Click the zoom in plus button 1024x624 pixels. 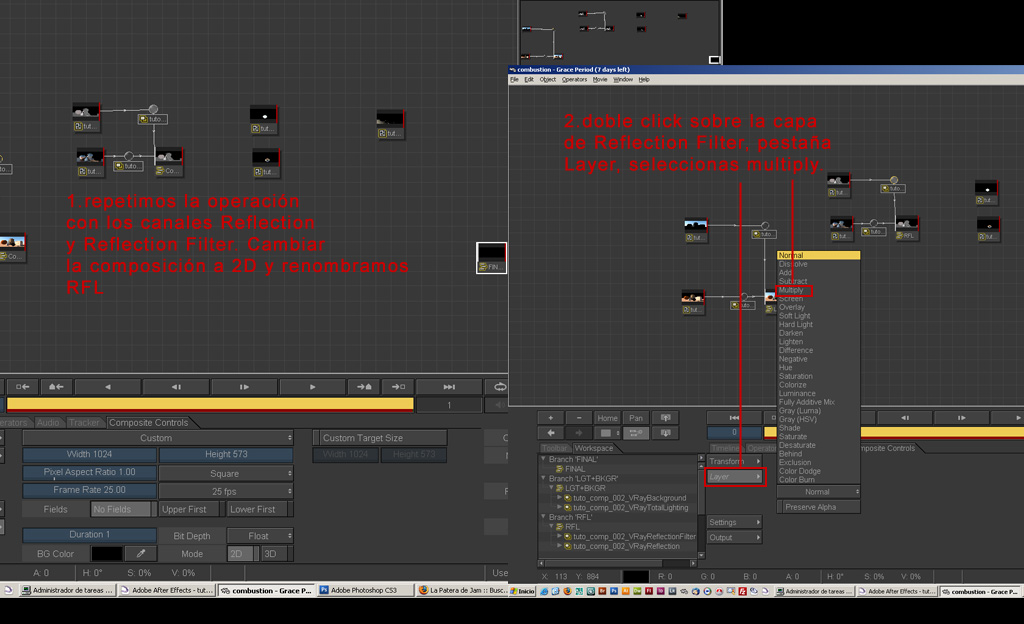tap(551, 418)
